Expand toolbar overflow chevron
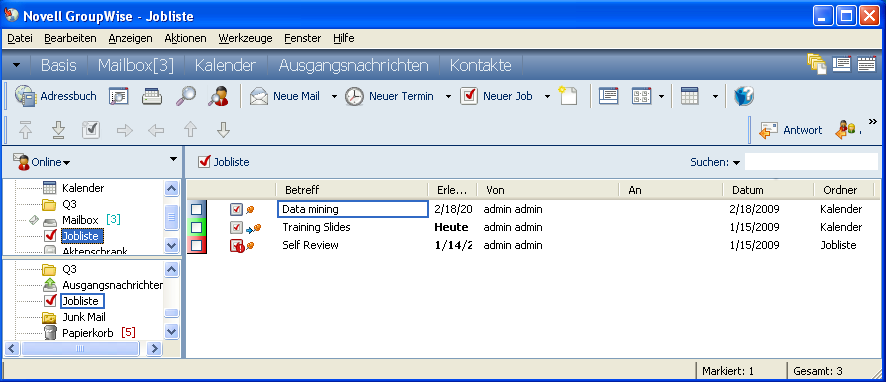This screenshot has width=886, height=382. pyautogui.click(x=872, y=121)
